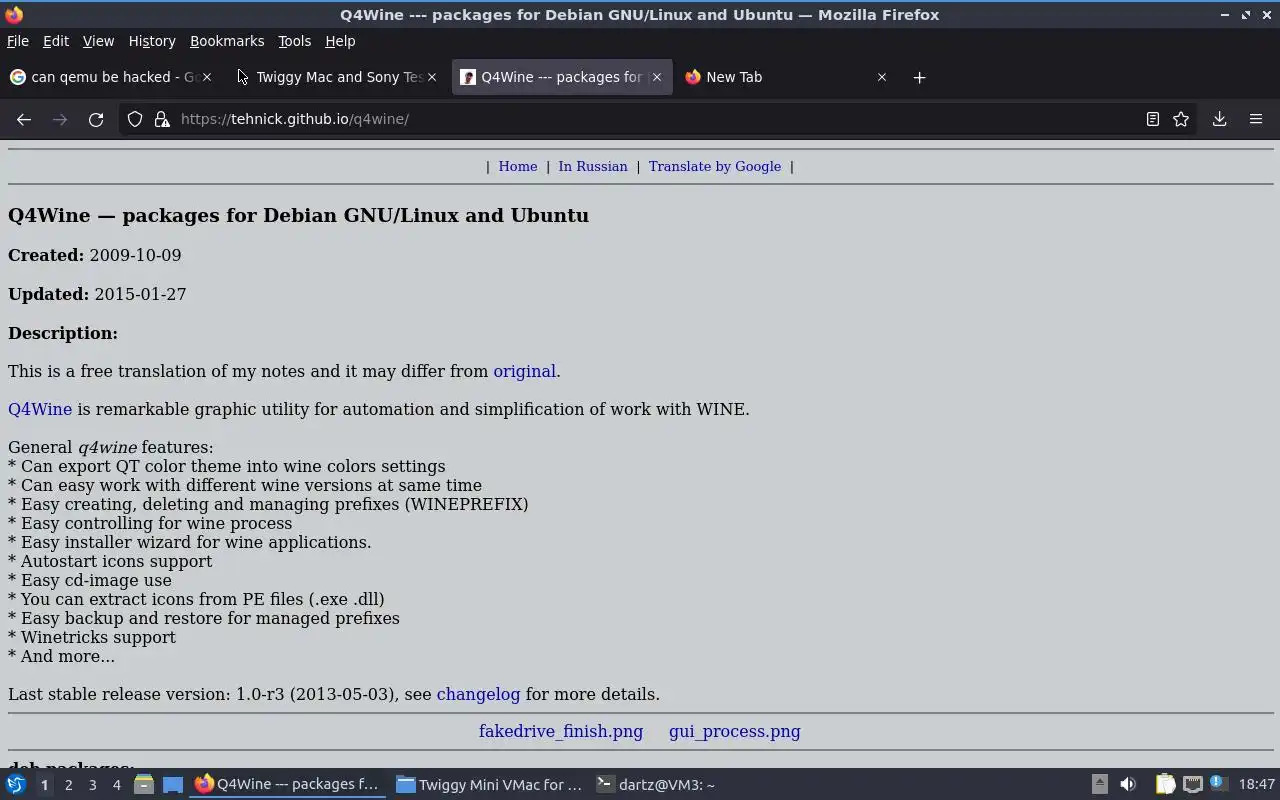Open the clipboard manager tray icon

(1165, 785)
